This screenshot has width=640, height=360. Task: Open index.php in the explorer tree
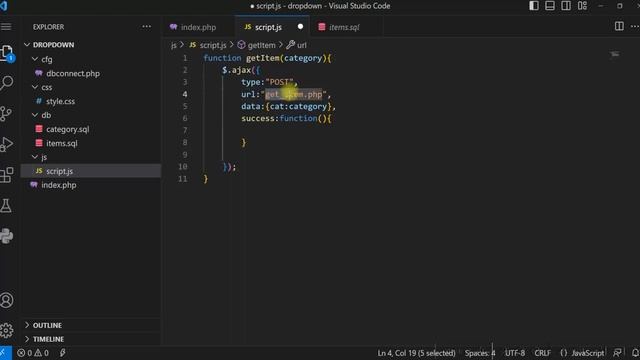(x=91, y=185)
